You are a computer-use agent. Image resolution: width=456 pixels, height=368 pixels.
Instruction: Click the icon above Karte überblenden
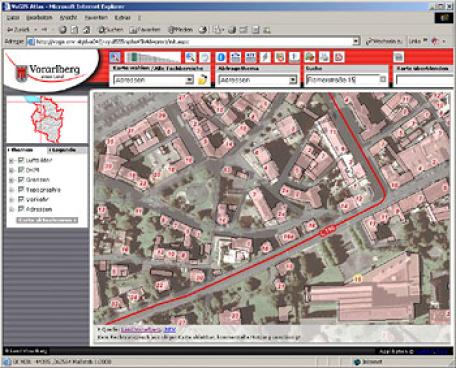click(398, 57)
